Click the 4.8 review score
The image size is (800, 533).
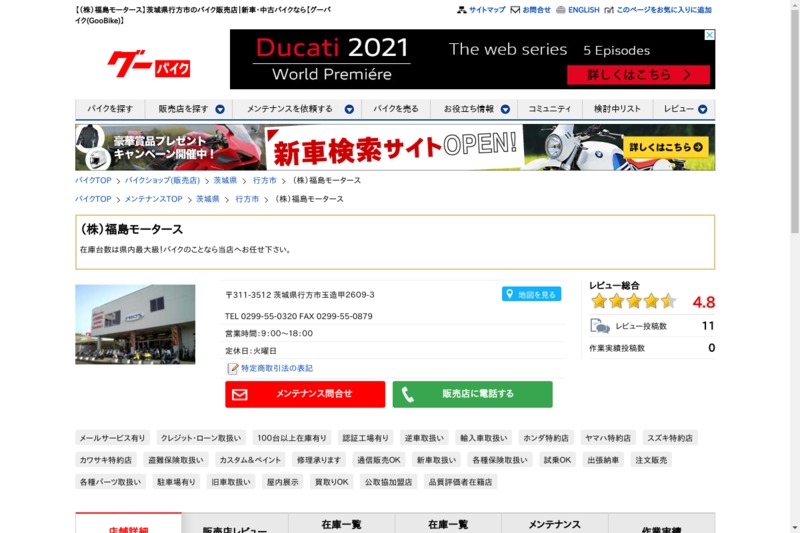pyautogui.click(x=704, y=302)
